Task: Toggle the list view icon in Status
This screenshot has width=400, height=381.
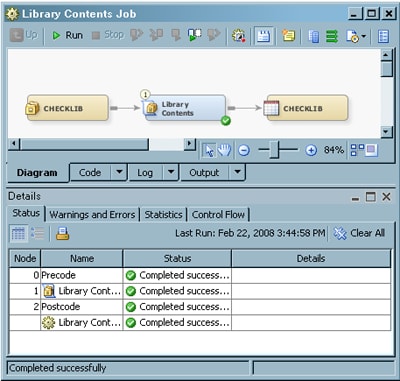Action: tap(37, 233)
